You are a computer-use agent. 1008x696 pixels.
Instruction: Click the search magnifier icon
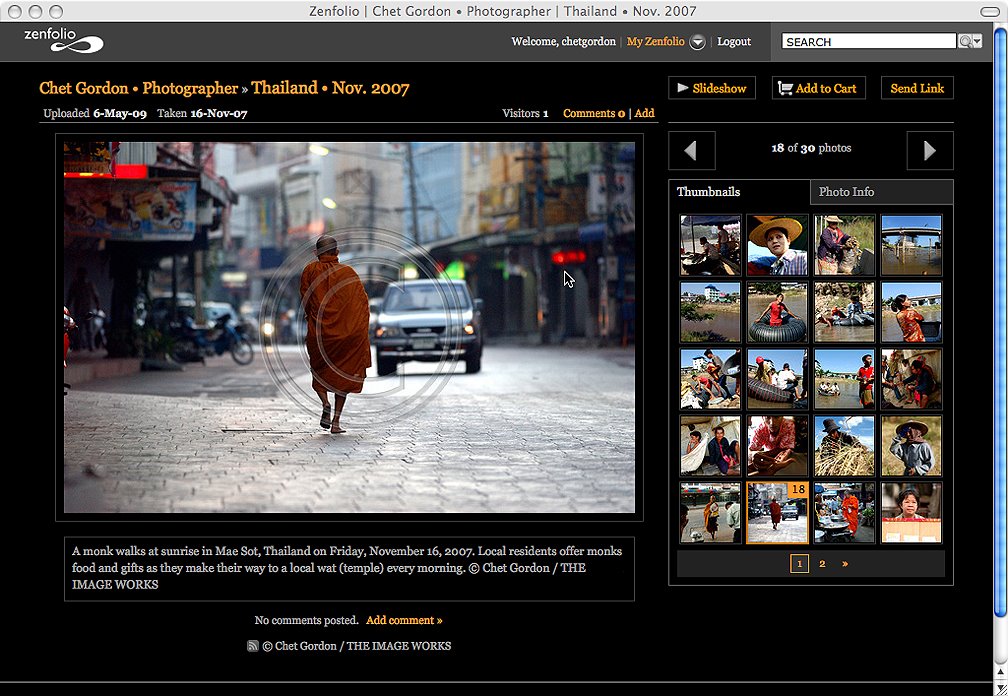[965, 42]
